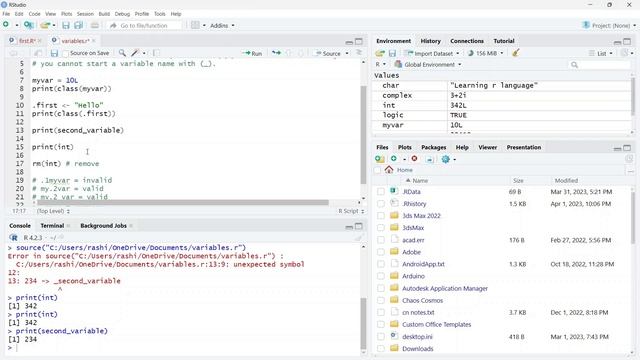This screenshot has height=360, width=640.
Task: Expand Import Dataset dropdown
Action: pyautogui.click(x=458, y=53)
